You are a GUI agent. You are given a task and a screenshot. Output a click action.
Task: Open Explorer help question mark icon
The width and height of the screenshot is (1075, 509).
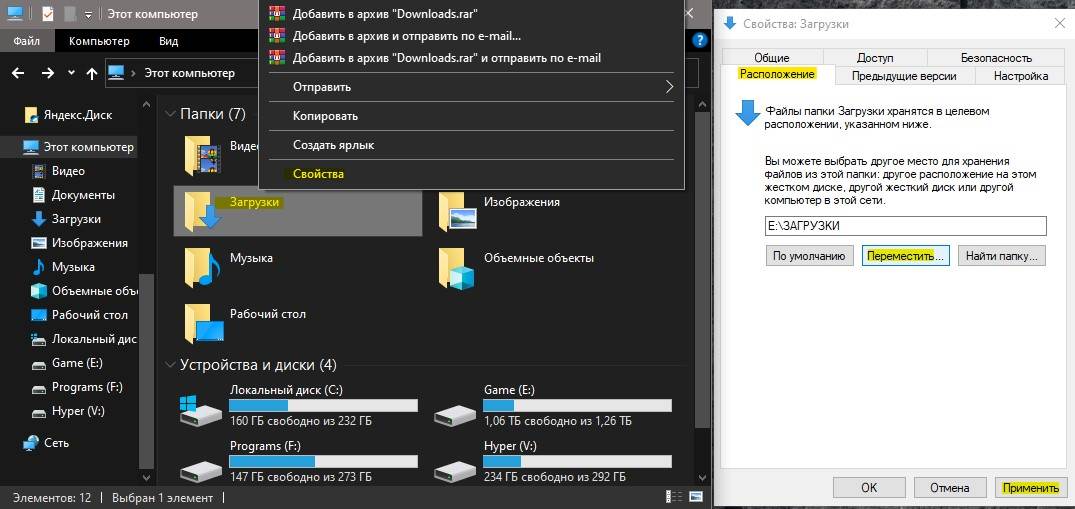700,40
